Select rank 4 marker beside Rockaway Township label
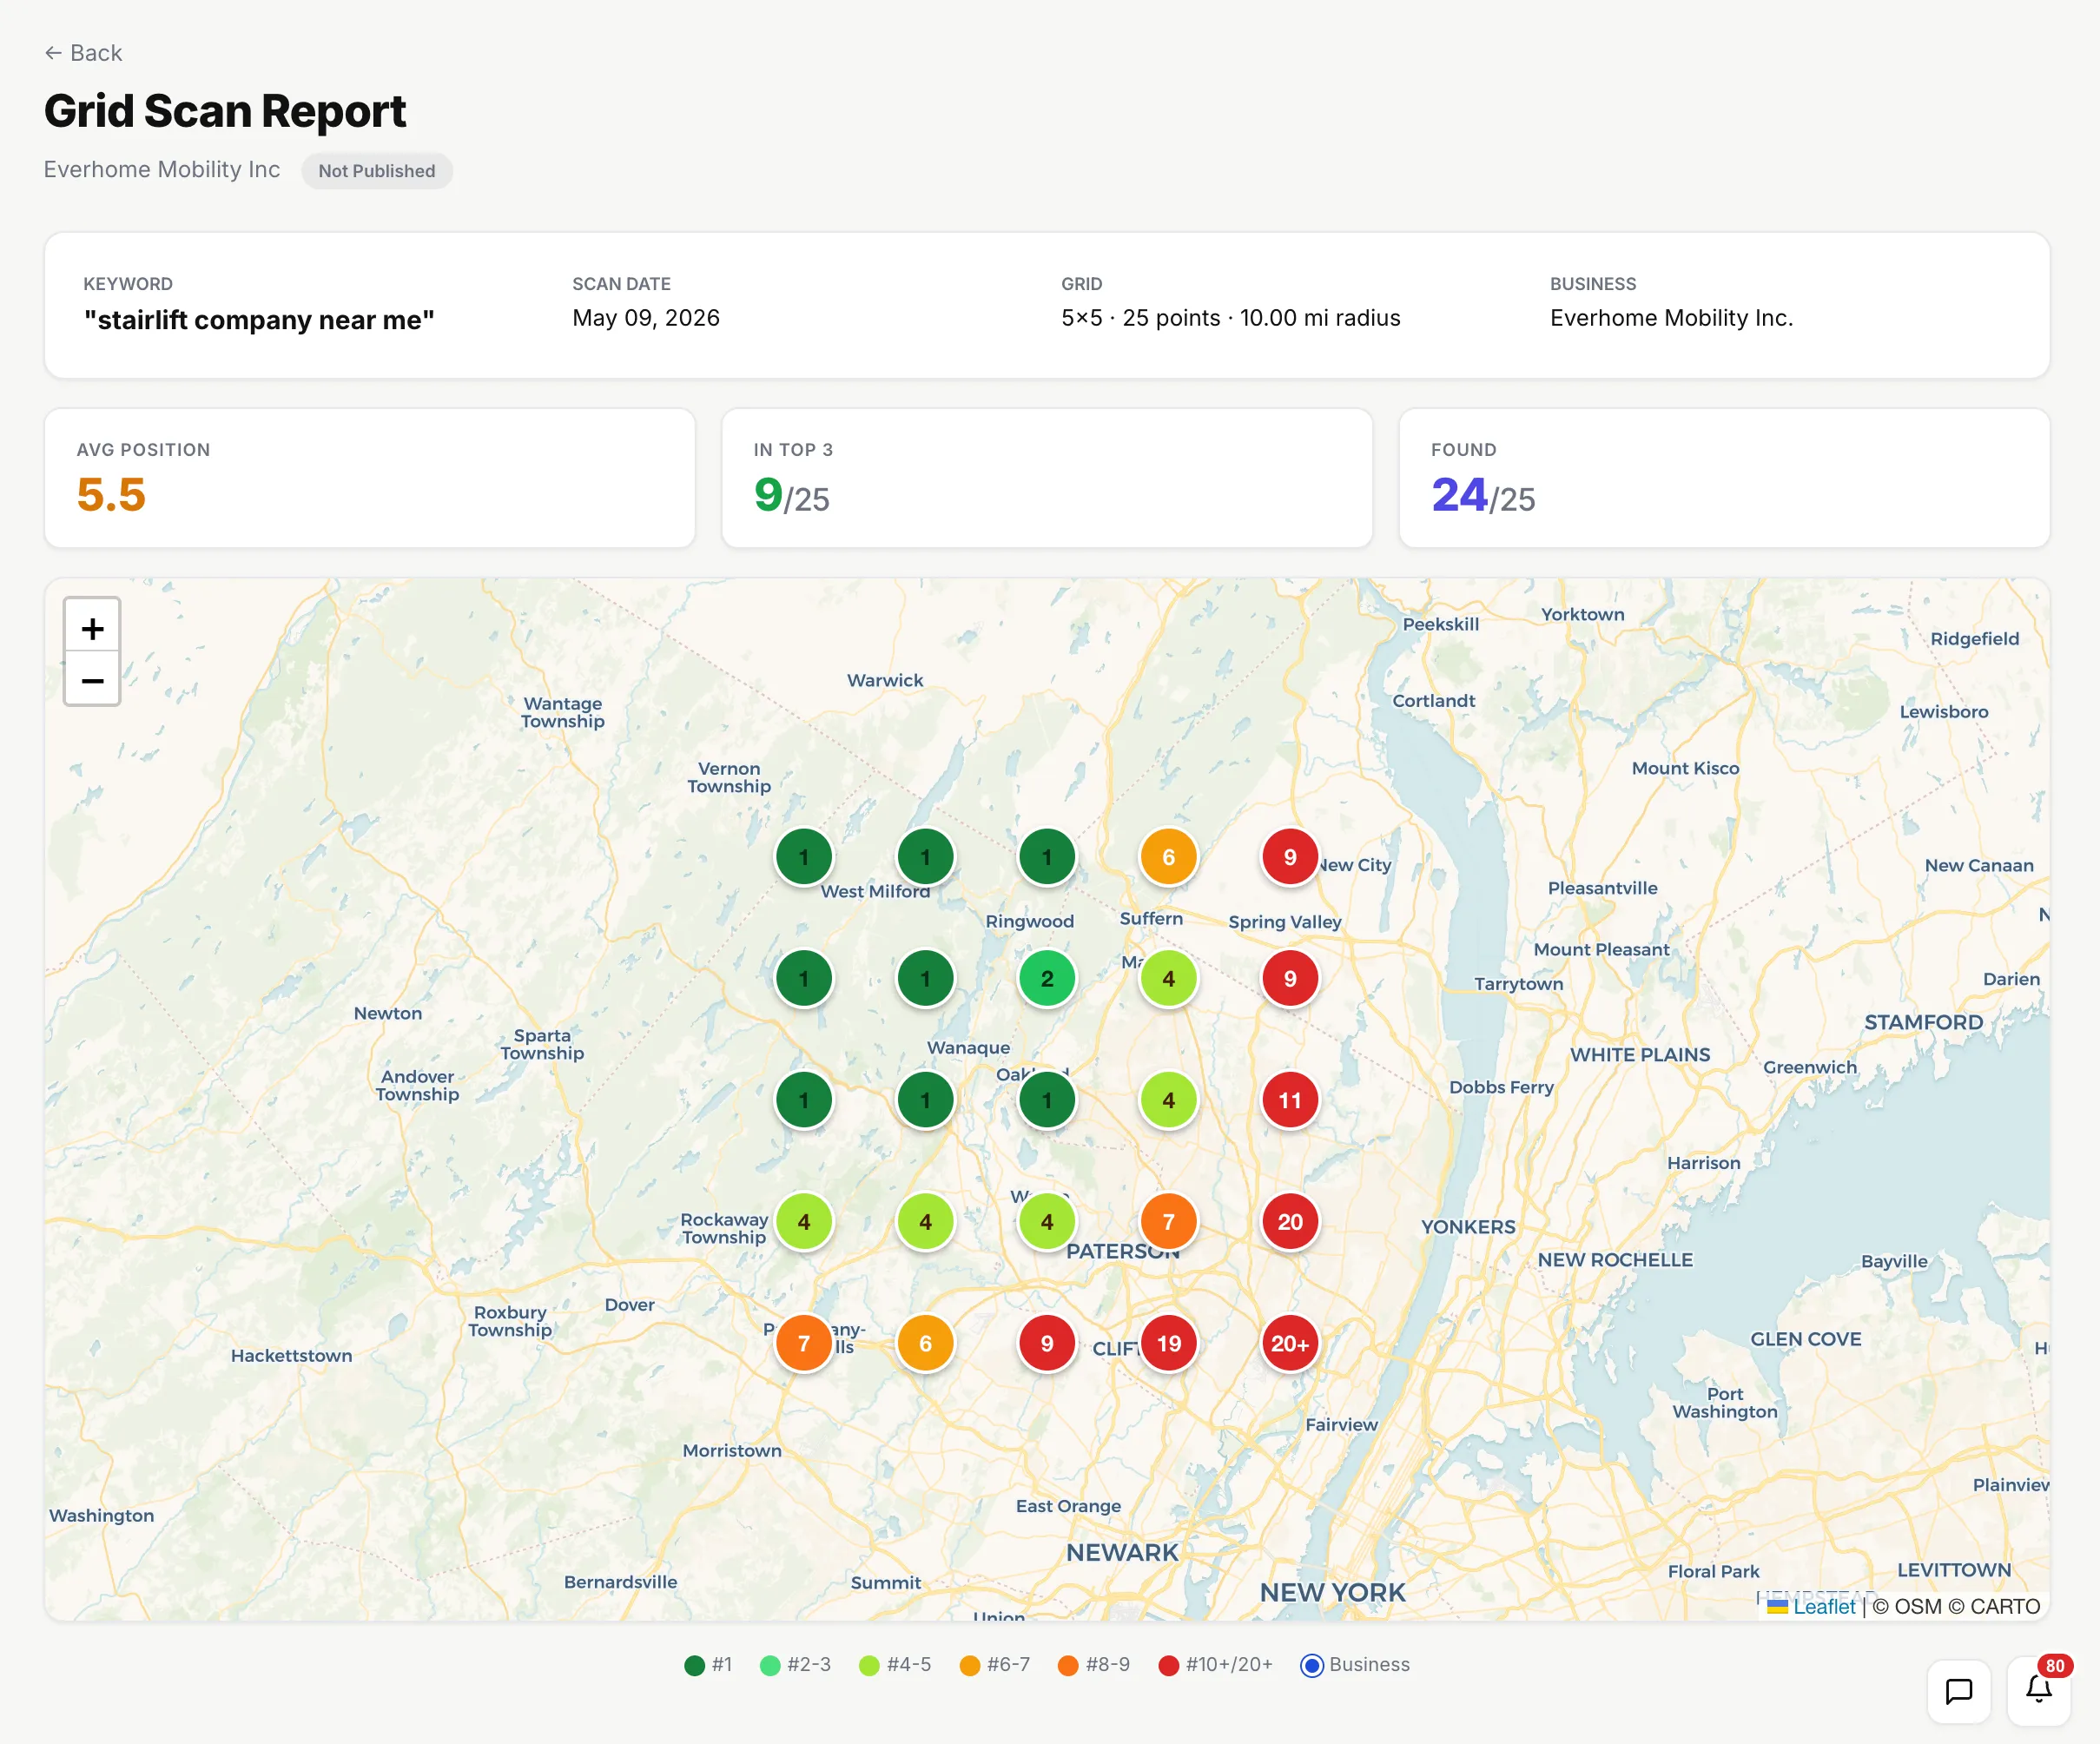Image resolution: width=2100 pixels, height=1744 pixels. [x=804, y=1221]
